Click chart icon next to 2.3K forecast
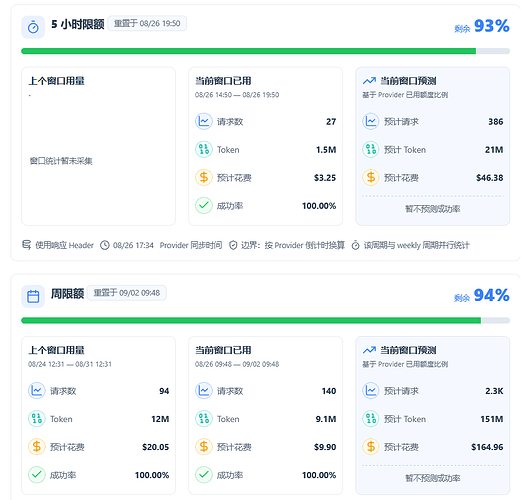Viewport: 521px width, 500px height. click(x=371, y=391)
